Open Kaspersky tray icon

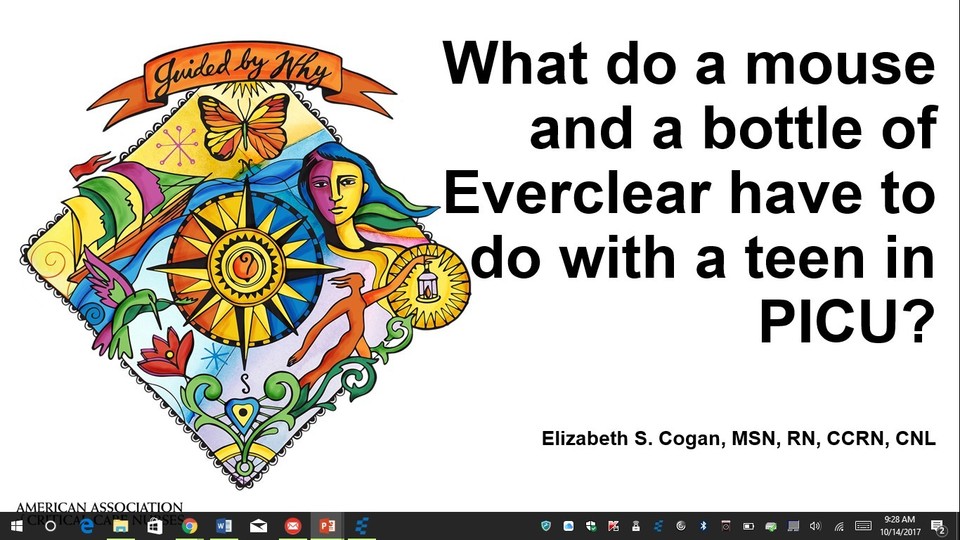(613, 526)
